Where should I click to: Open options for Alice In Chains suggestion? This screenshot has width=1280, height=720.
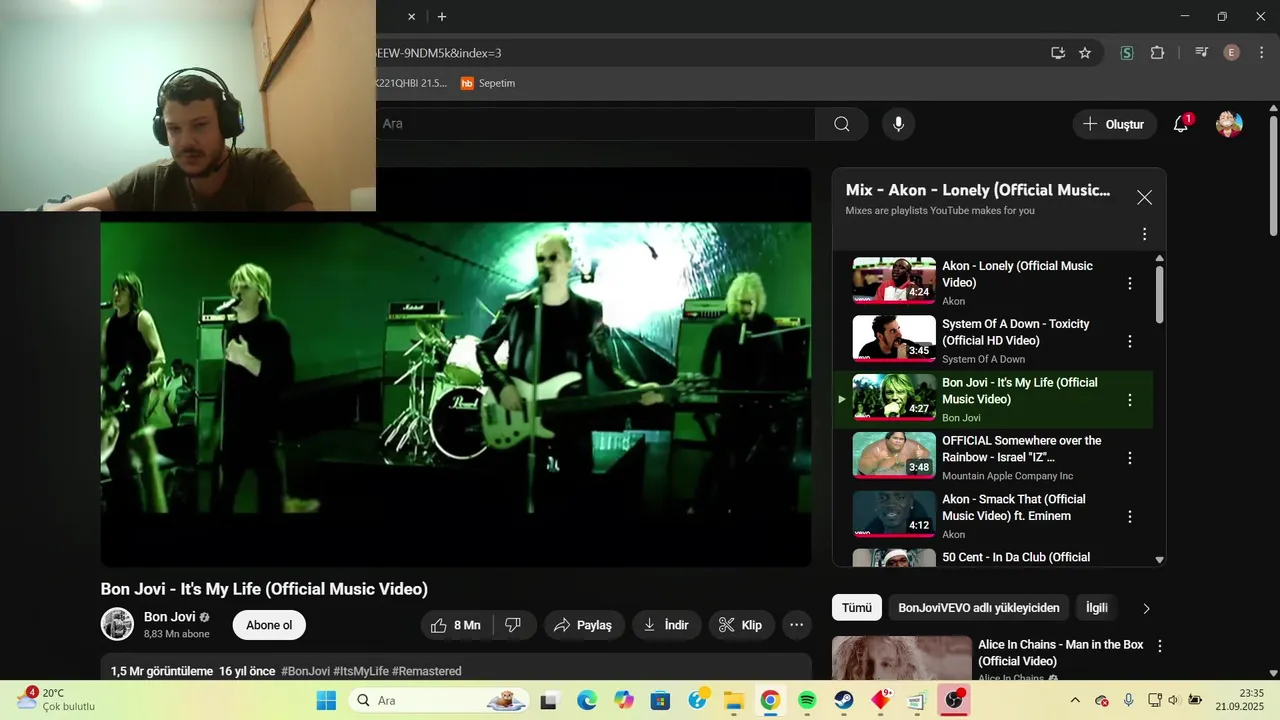[1160, 647]
